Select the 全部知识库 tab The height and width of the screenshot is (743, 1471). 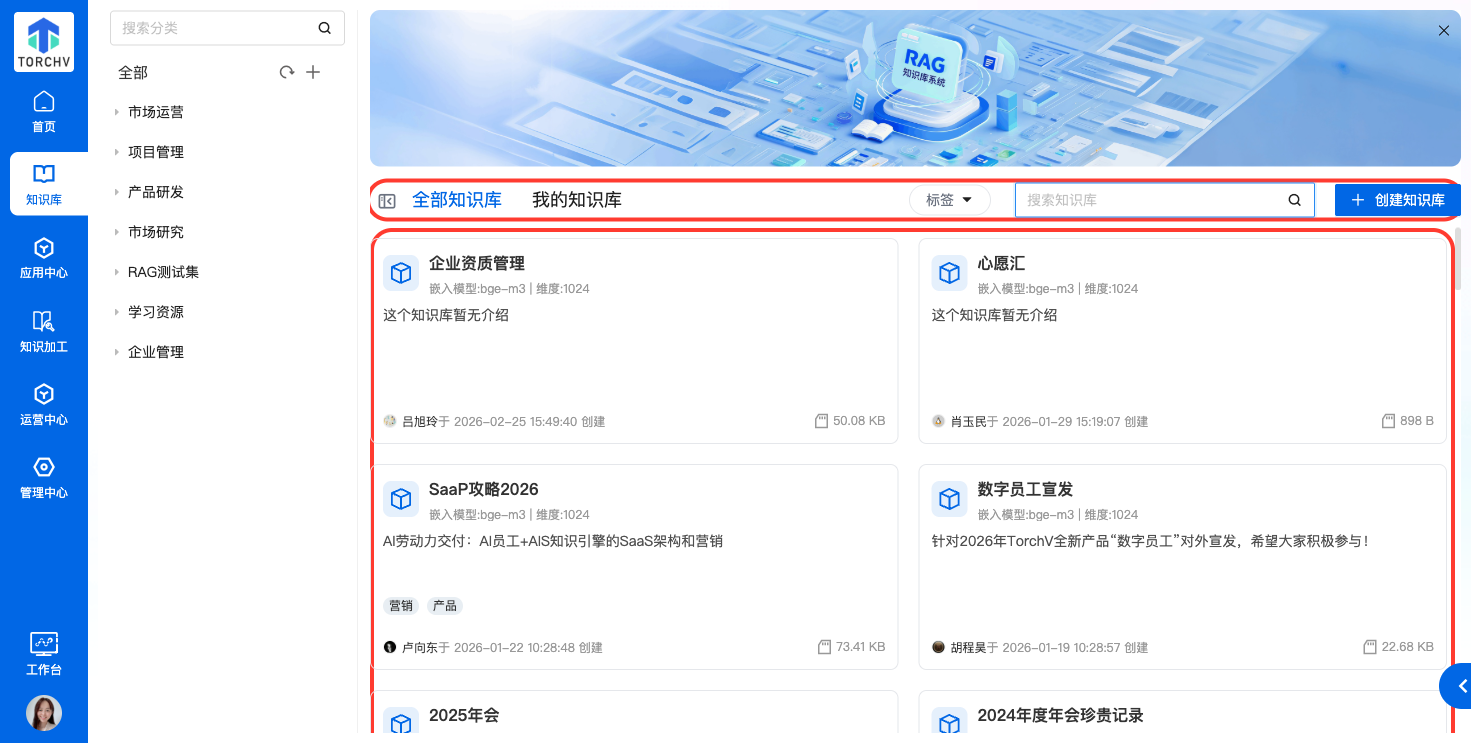pyautogui.click(x=457, y=200)
